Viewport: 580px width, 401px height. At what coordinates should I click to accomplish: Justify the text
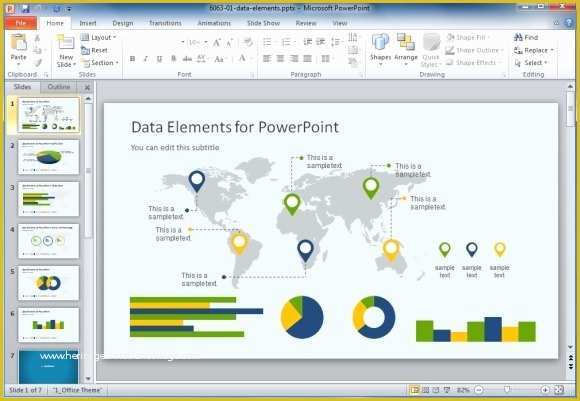coord(307,58)
